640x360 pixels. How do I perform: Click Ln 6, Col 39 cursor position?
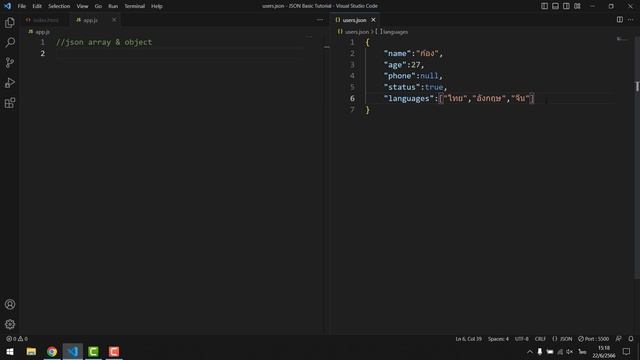tap(468, 339)
